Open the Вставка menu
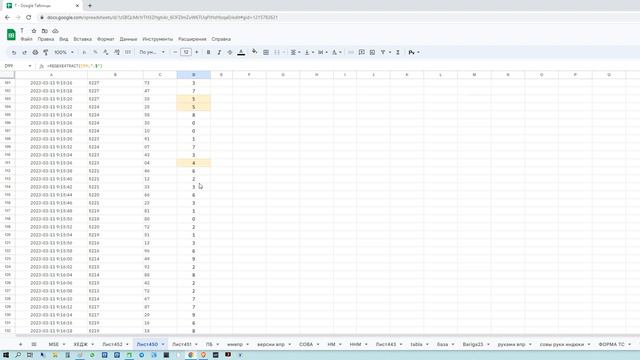The width and height of the screenshot is (640, 360). click(x=82, y=39)
